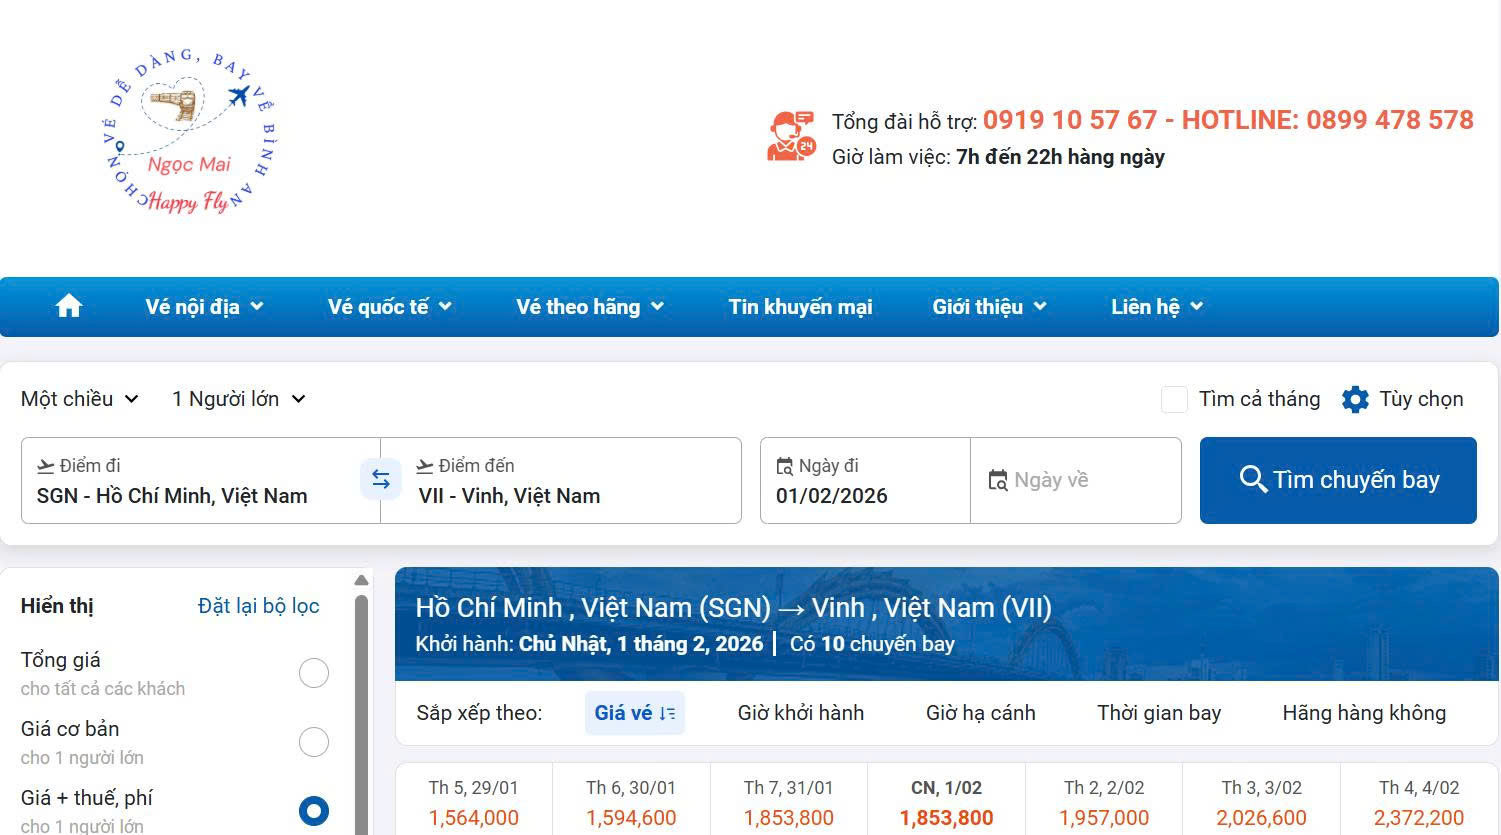Image resolution: width=1501 pixels, height=835 pixels.
Task: Swap departure and destination airports
Action: click(381, 479)
